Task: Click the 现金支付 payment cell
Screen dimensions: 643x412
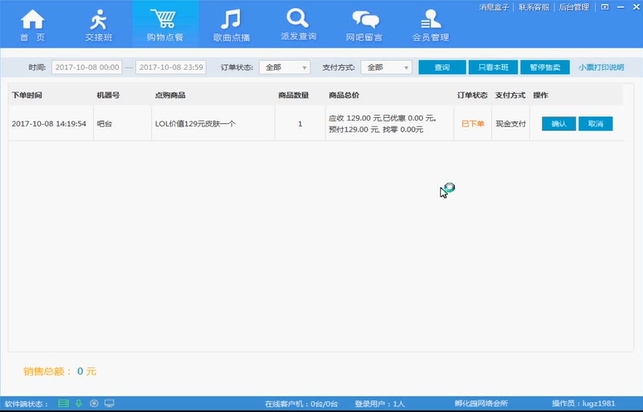Action: [511, 124]
